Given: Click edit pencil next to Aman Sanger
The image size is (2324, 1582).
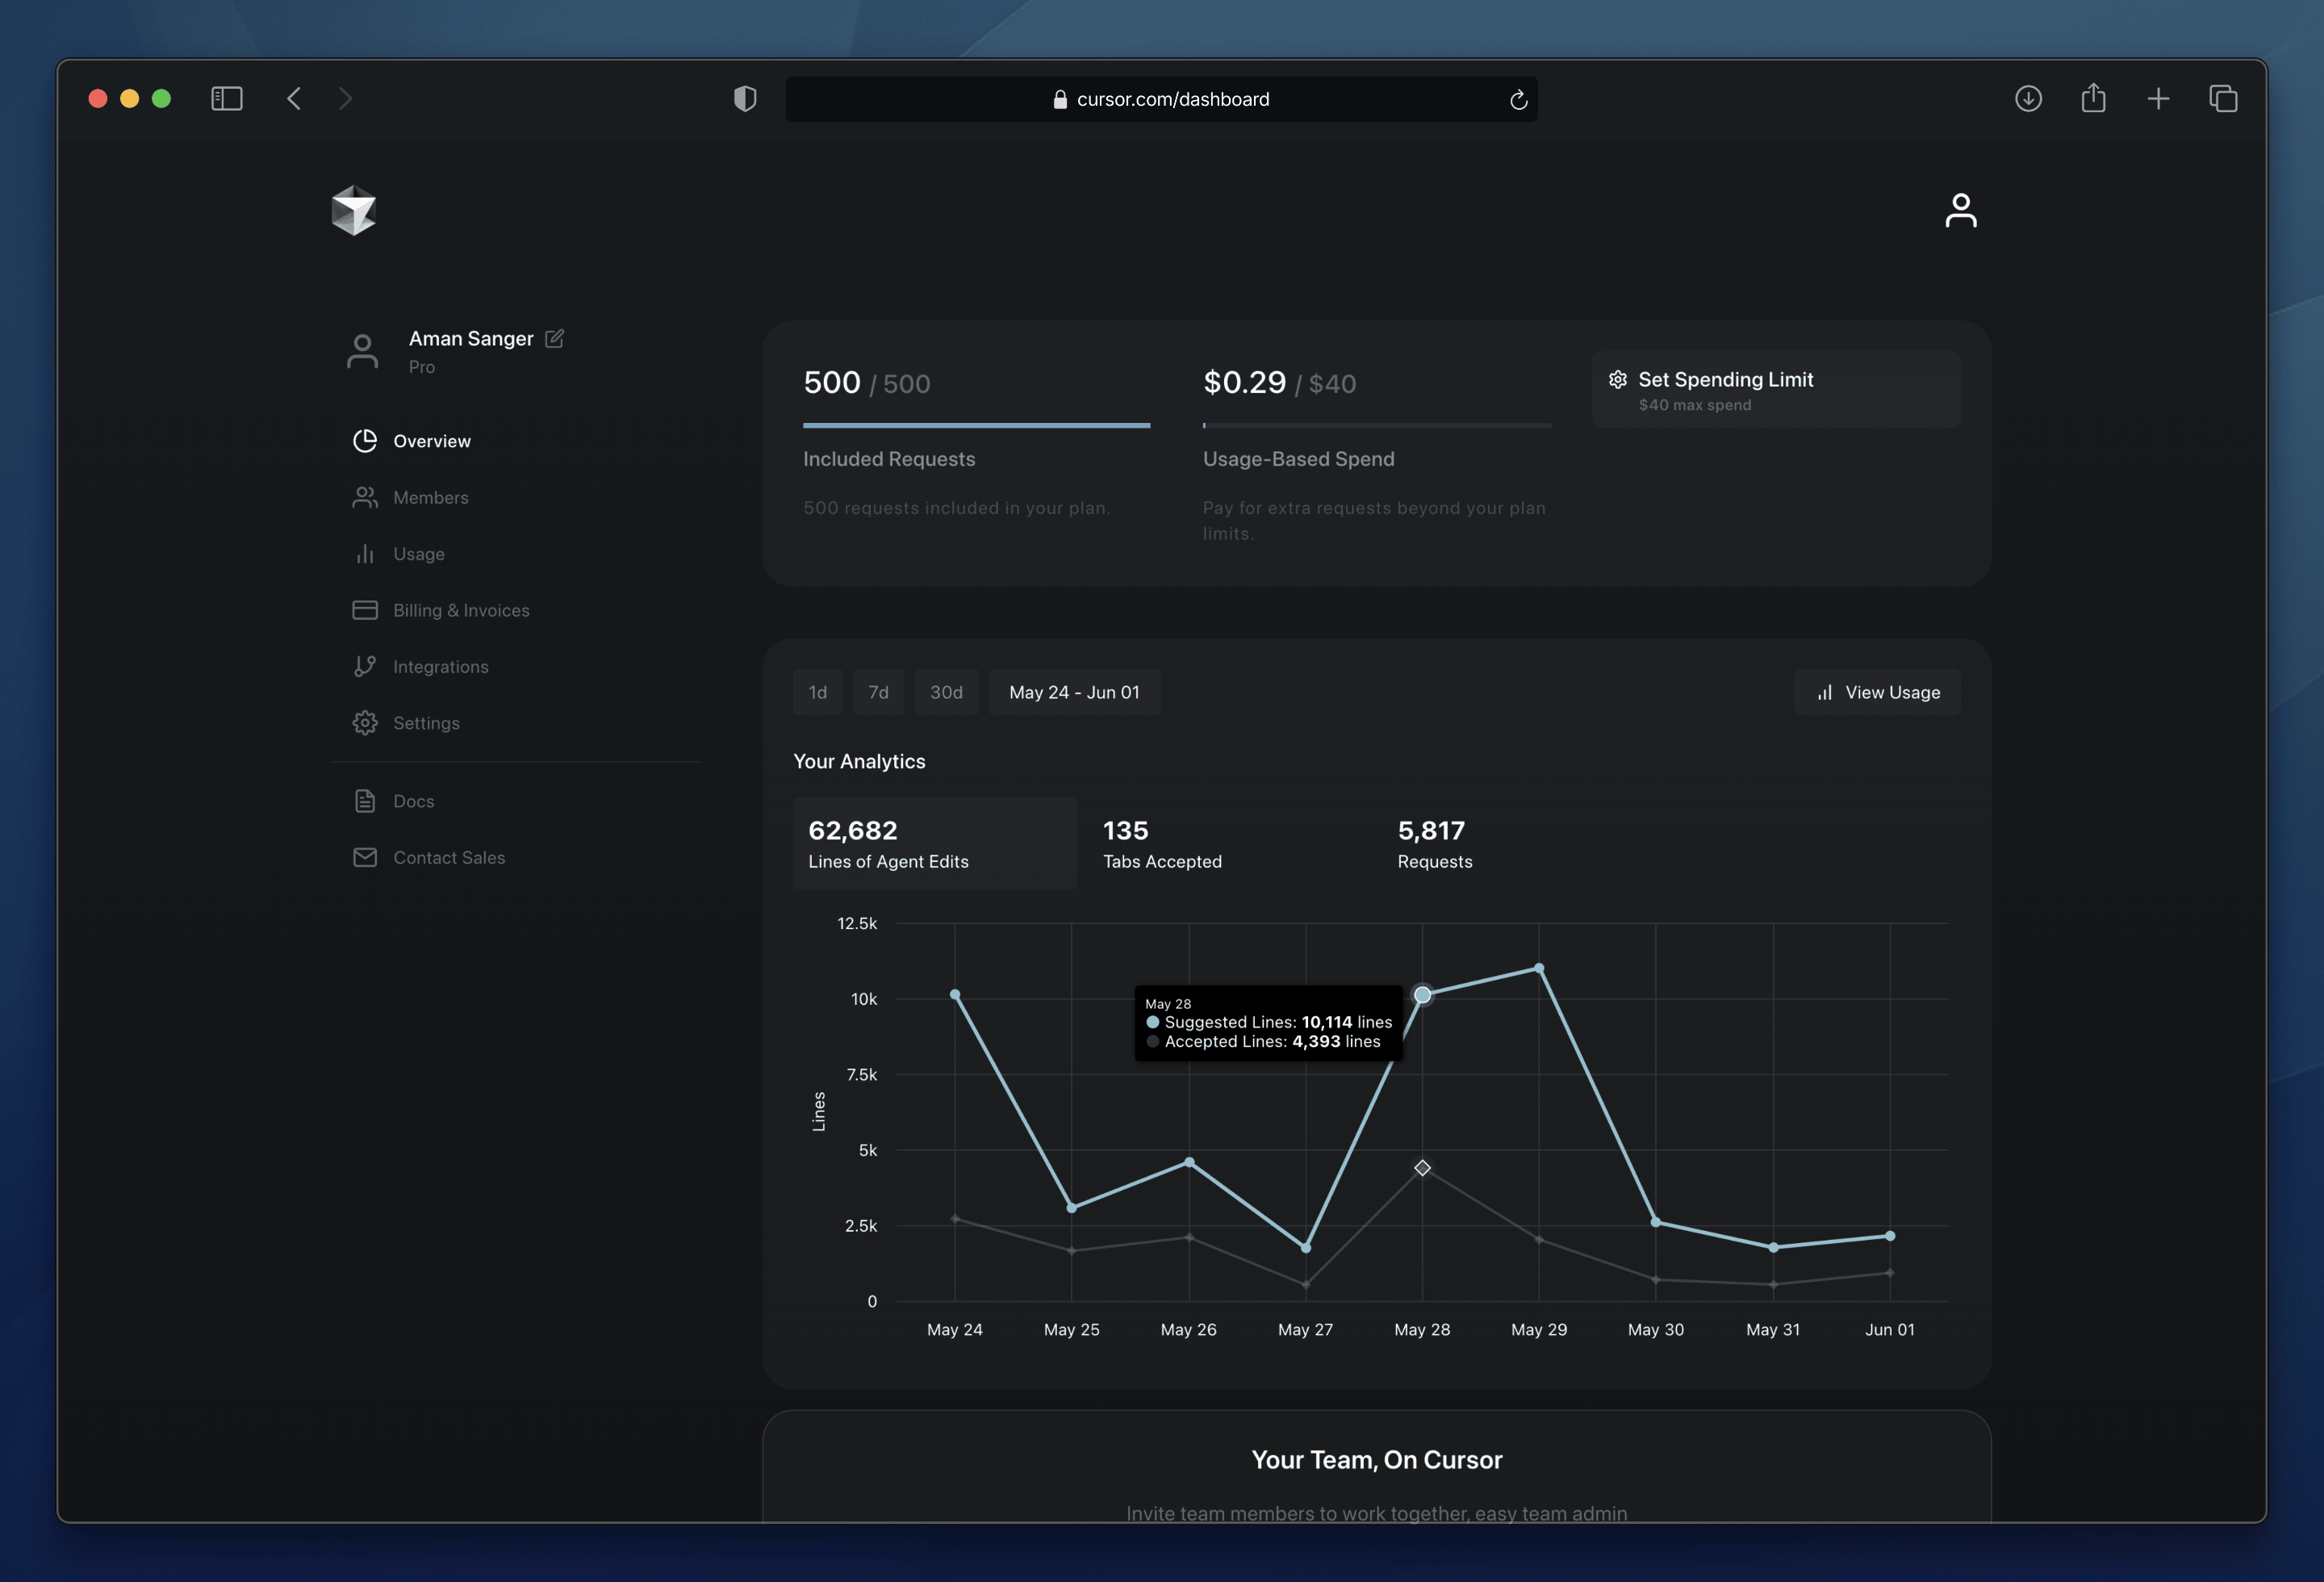Looking at the screenshot, I should [x=555, y=338].
